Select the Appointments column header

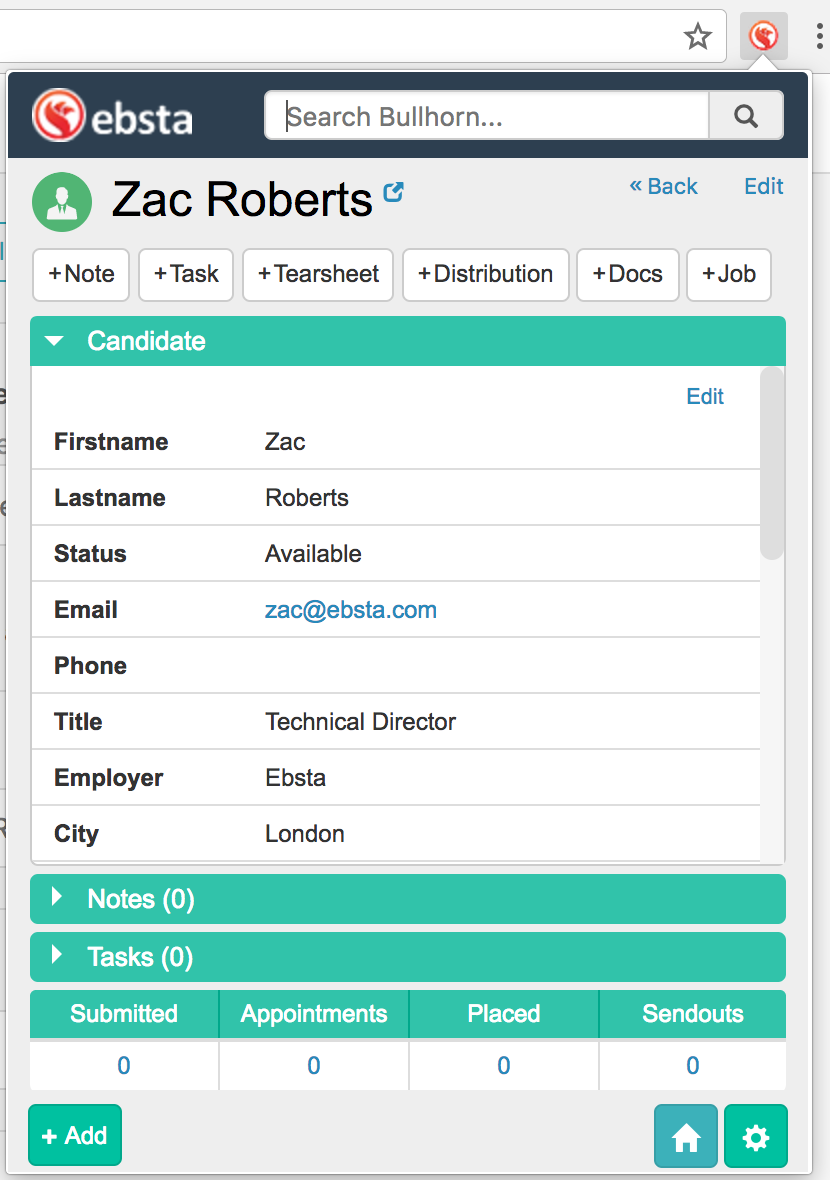(x=314, y=1014)
